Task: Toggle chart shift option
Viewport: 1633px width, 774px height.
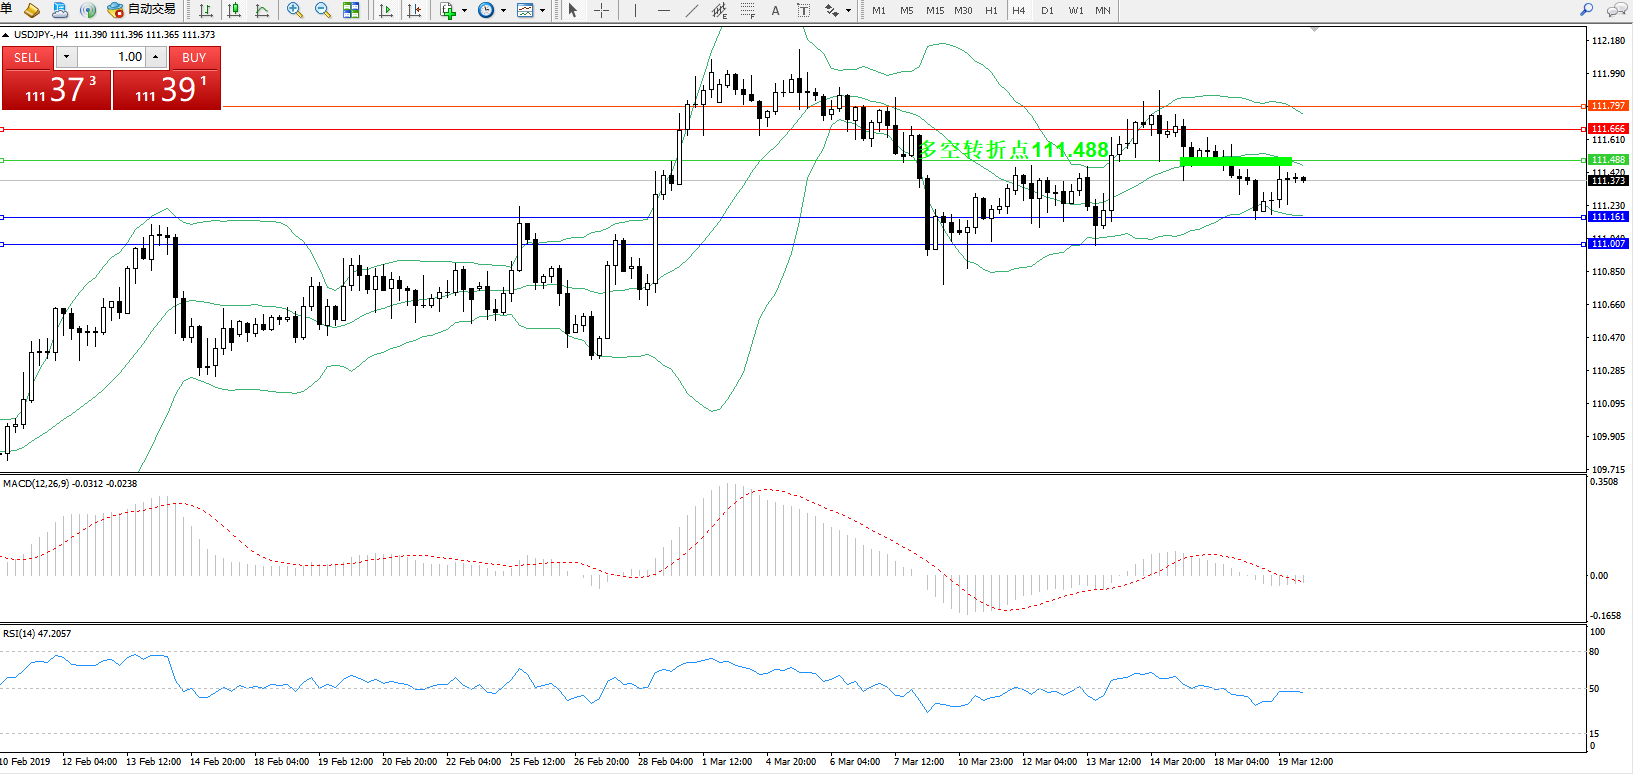Action: [414, 10]
